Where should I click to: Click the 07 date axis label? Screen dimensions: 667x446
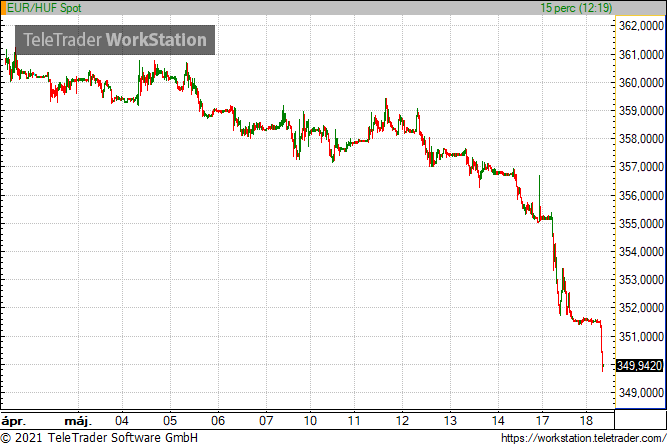click(x=266, y=421)
